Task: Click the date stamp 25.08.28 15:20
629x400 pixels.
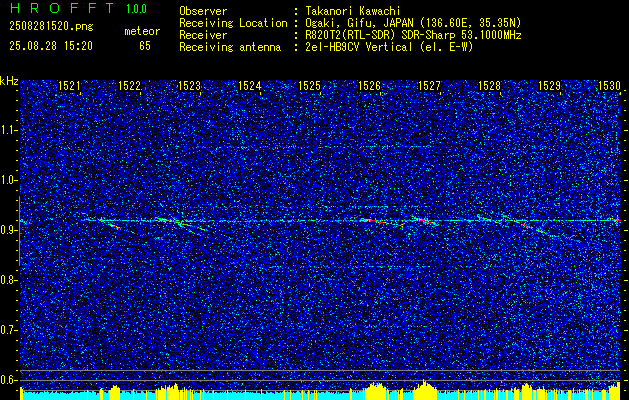Action: [51, 46]
